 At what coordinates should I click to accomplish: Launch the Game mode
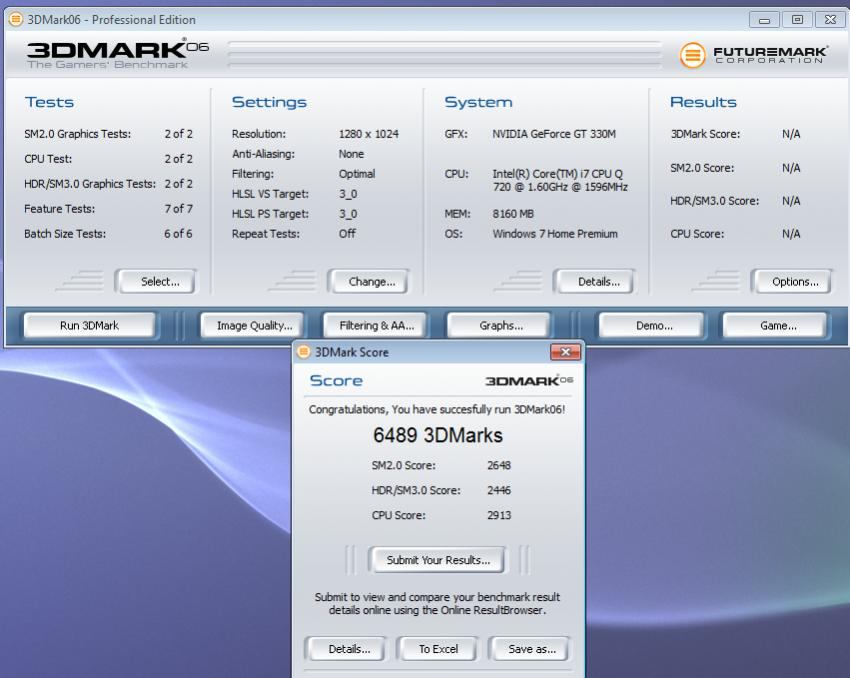pyautogui.click(x=775, y=325)
